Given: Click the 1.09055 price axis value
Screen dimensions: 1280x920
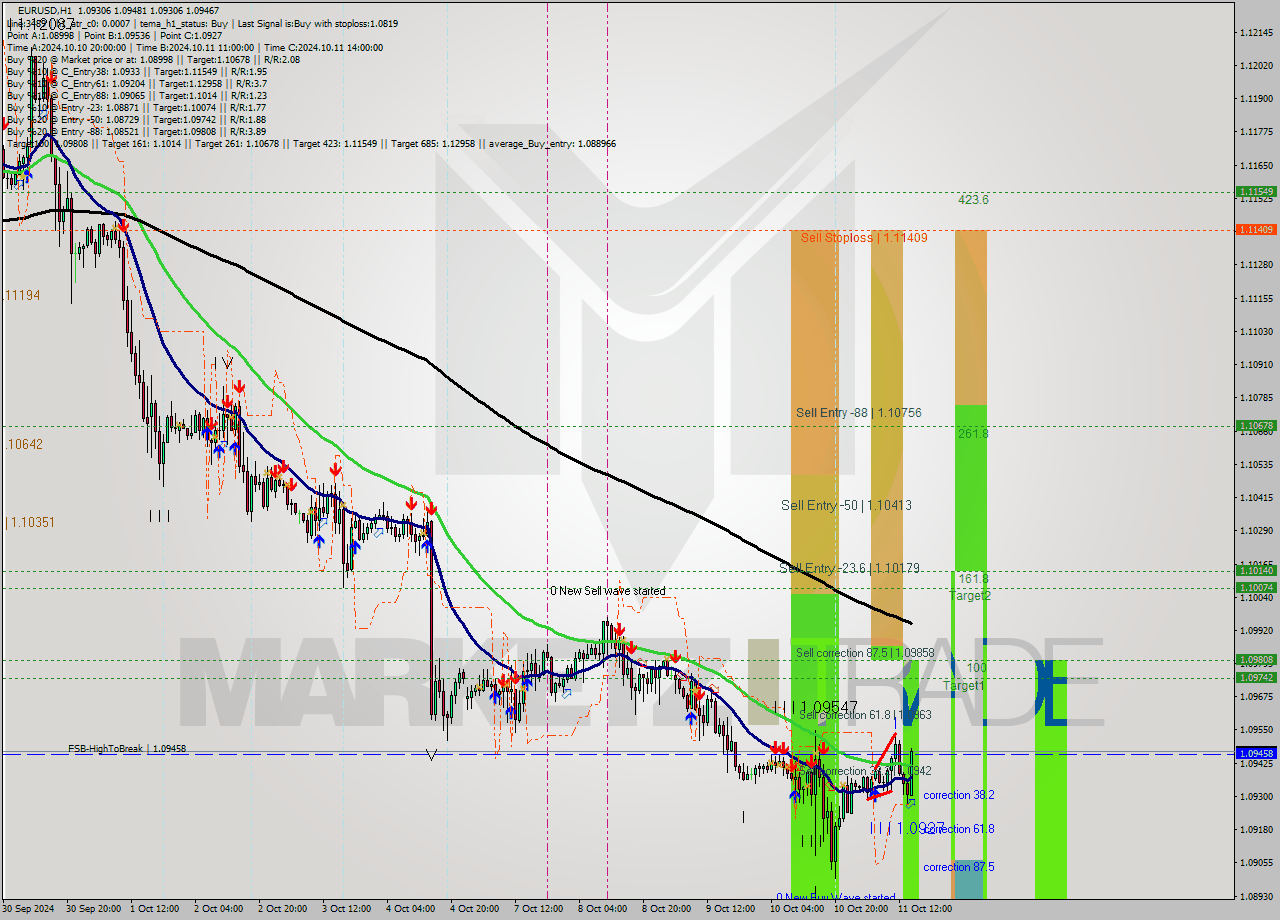Looking at the screenshot, I should [1256, 863].
